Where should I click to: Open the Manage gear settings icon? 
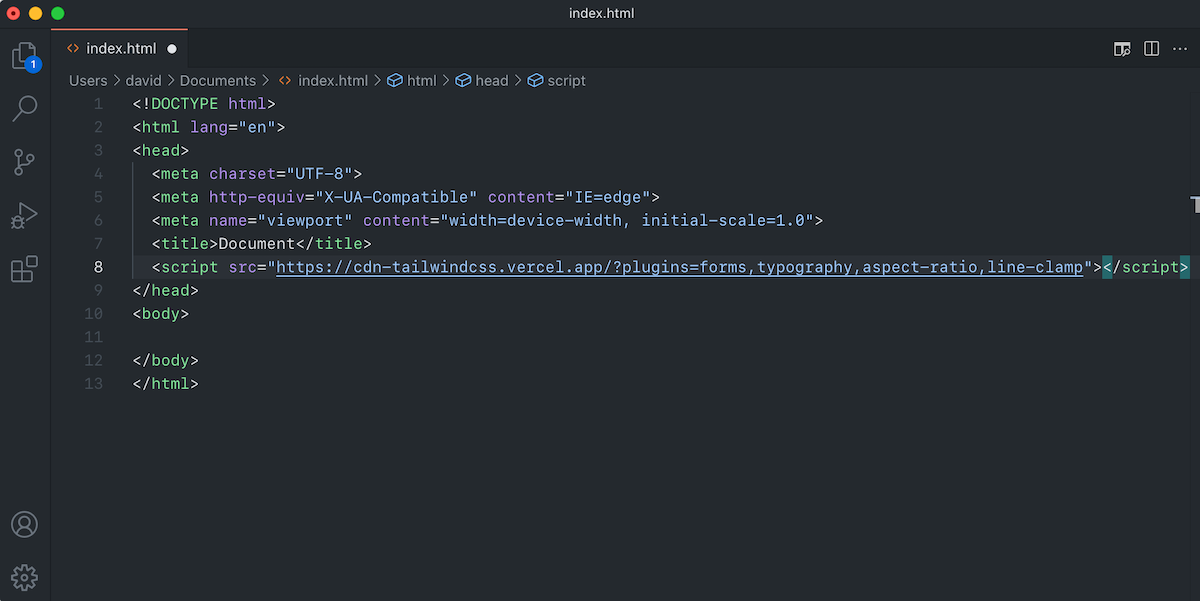(x=24, y=576)
